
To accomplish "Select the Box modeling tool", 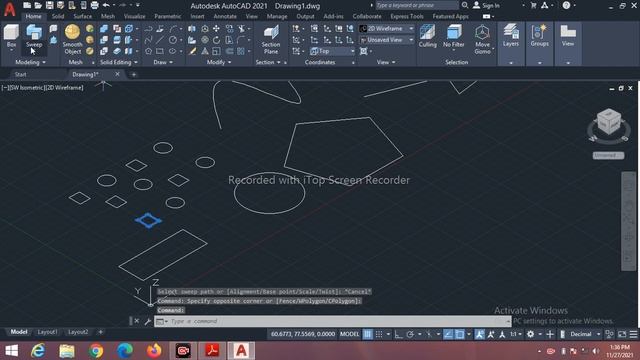I will pos(11,37).
